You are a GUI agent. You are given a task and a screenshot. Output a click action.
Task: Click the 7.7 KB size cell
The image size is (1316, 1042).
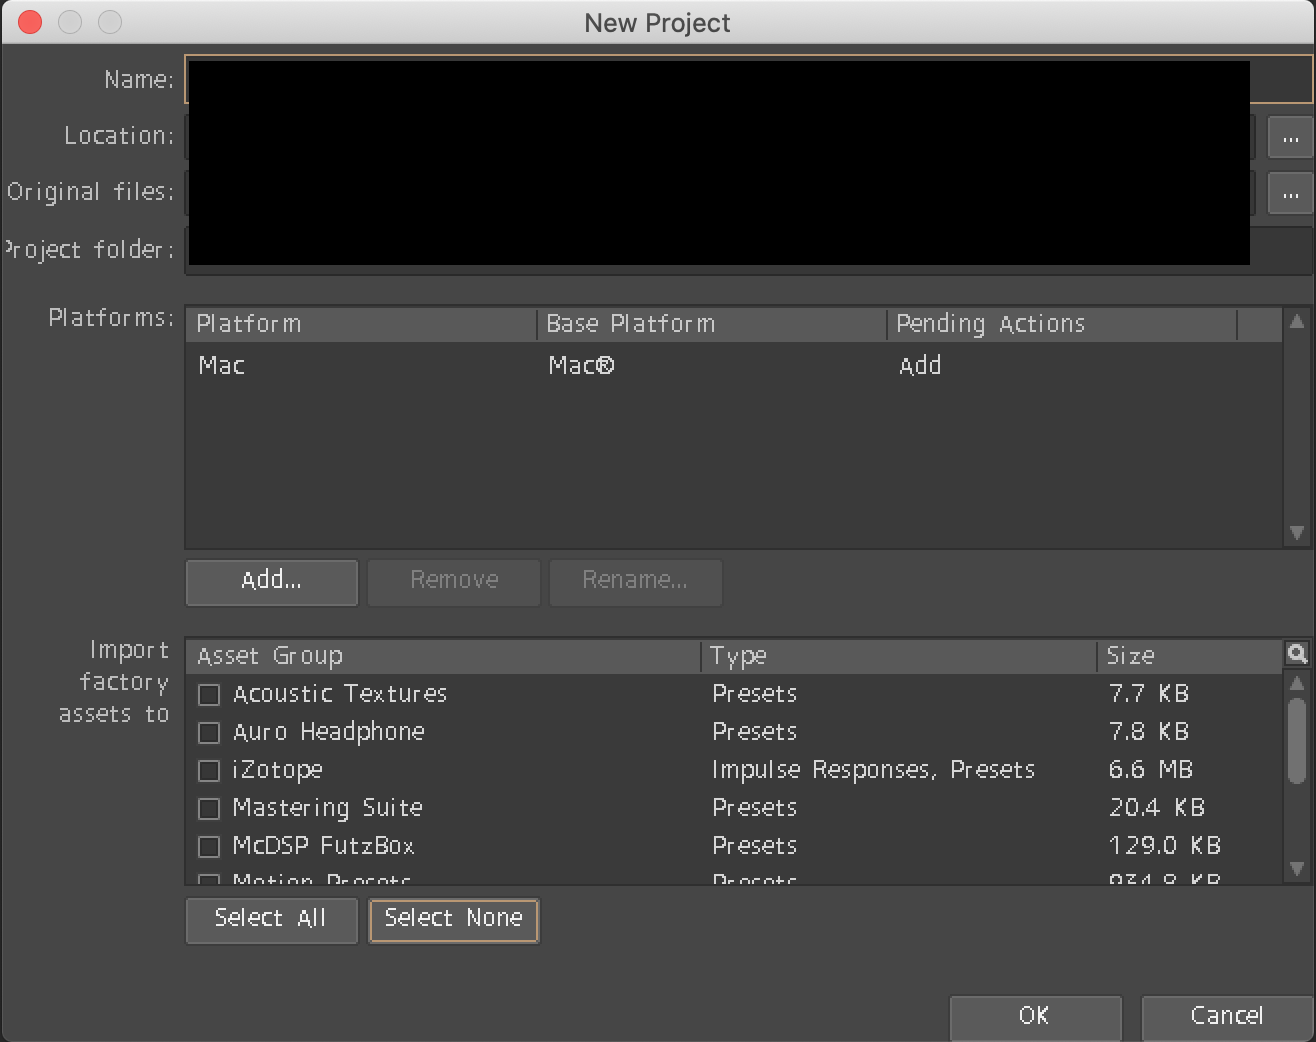(1149, 694)
